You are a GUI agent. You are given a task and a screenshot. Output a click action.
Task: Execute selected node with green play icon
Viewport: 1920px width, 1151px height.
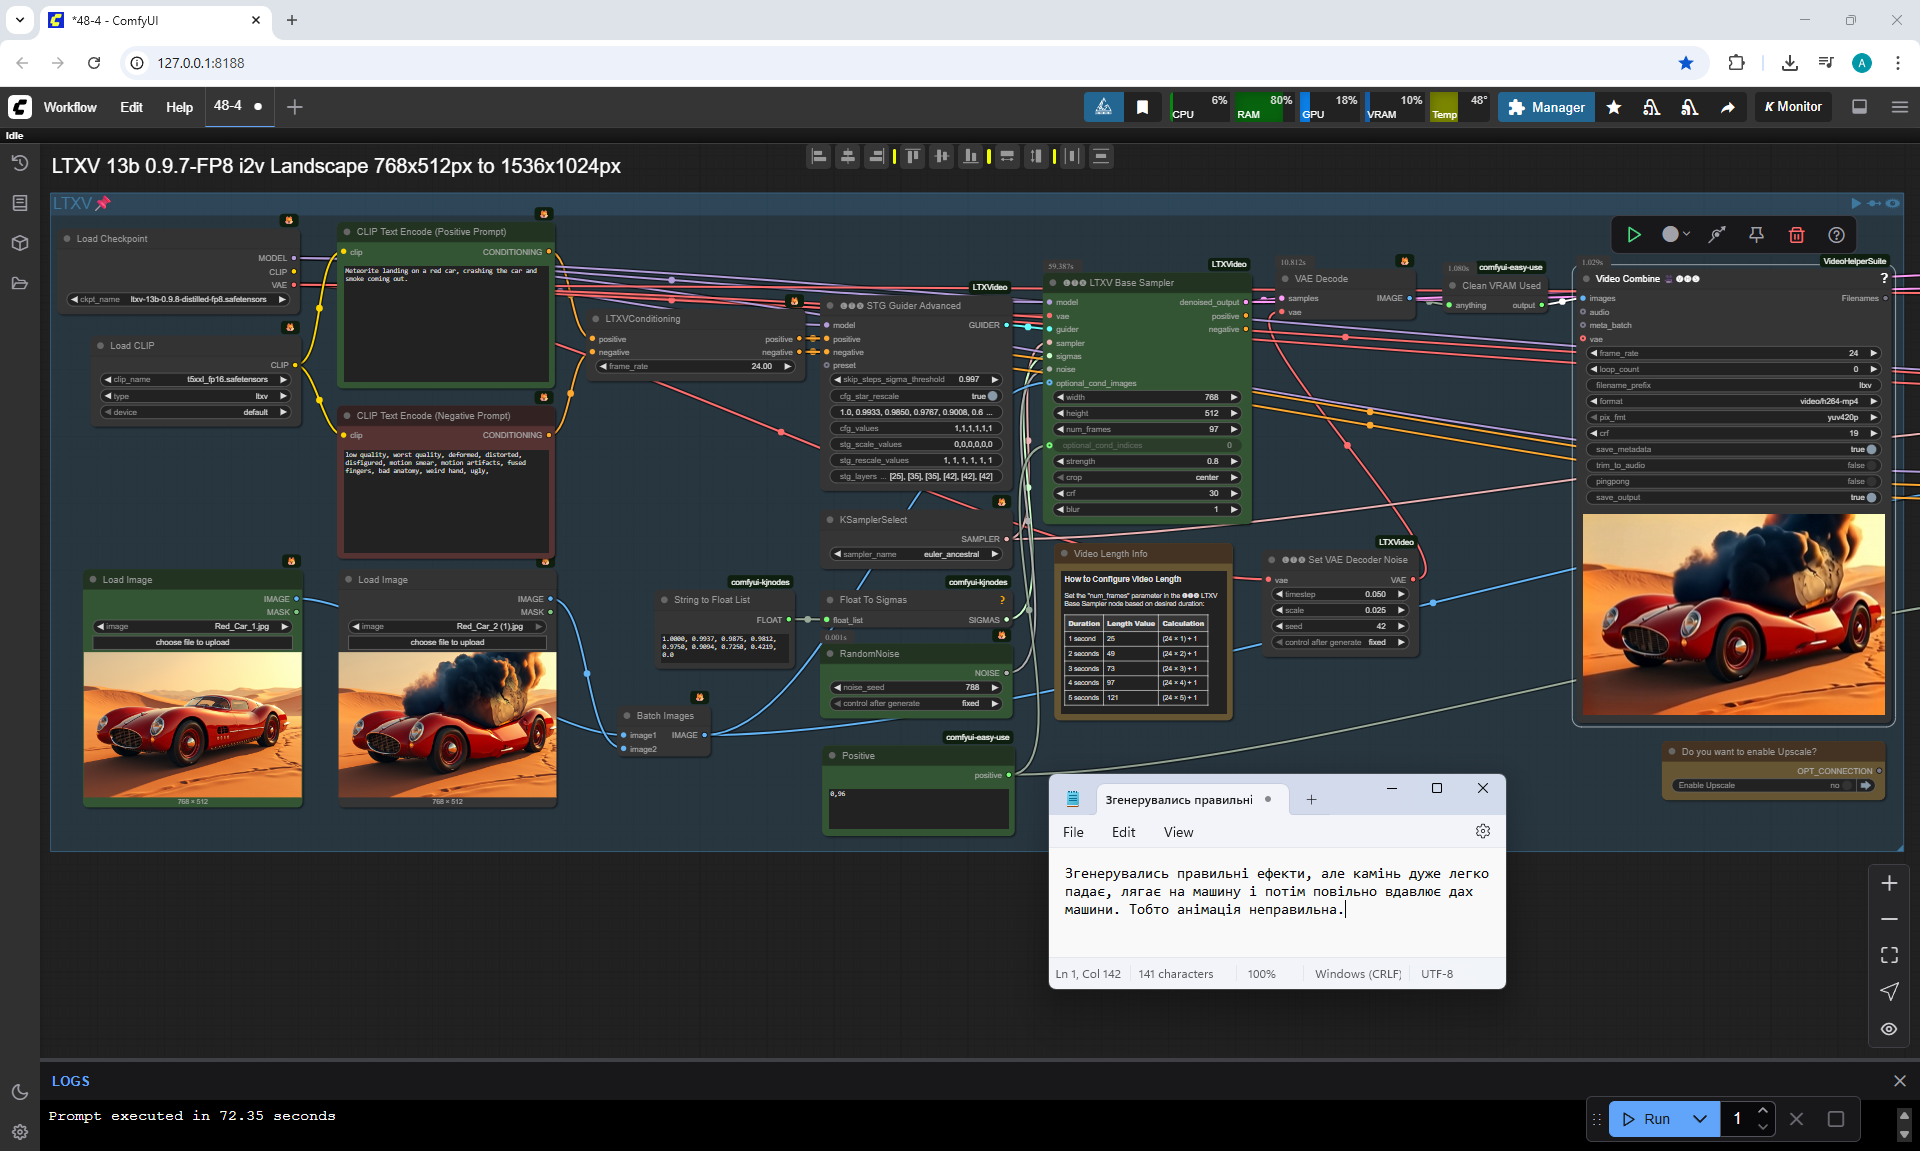point(1634,235)
